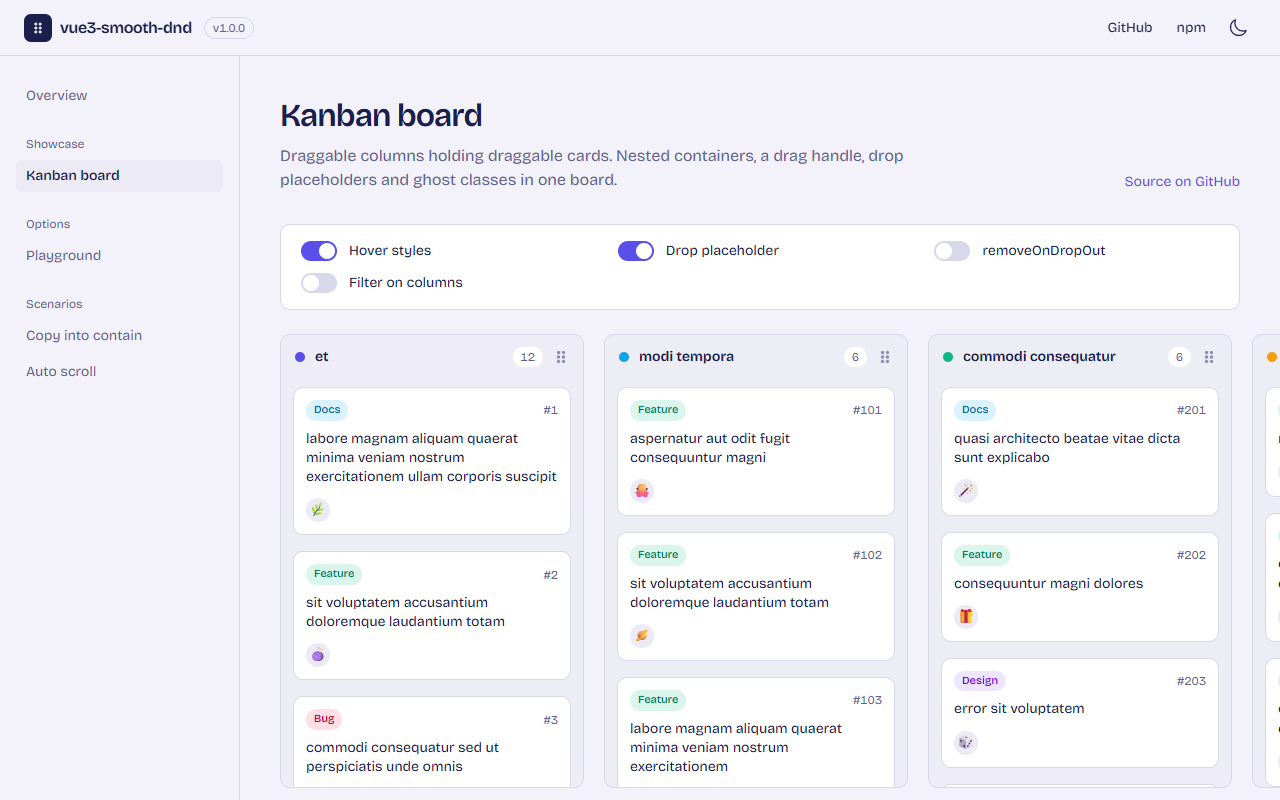Click the Feature tag on card #103

[658, 700]
